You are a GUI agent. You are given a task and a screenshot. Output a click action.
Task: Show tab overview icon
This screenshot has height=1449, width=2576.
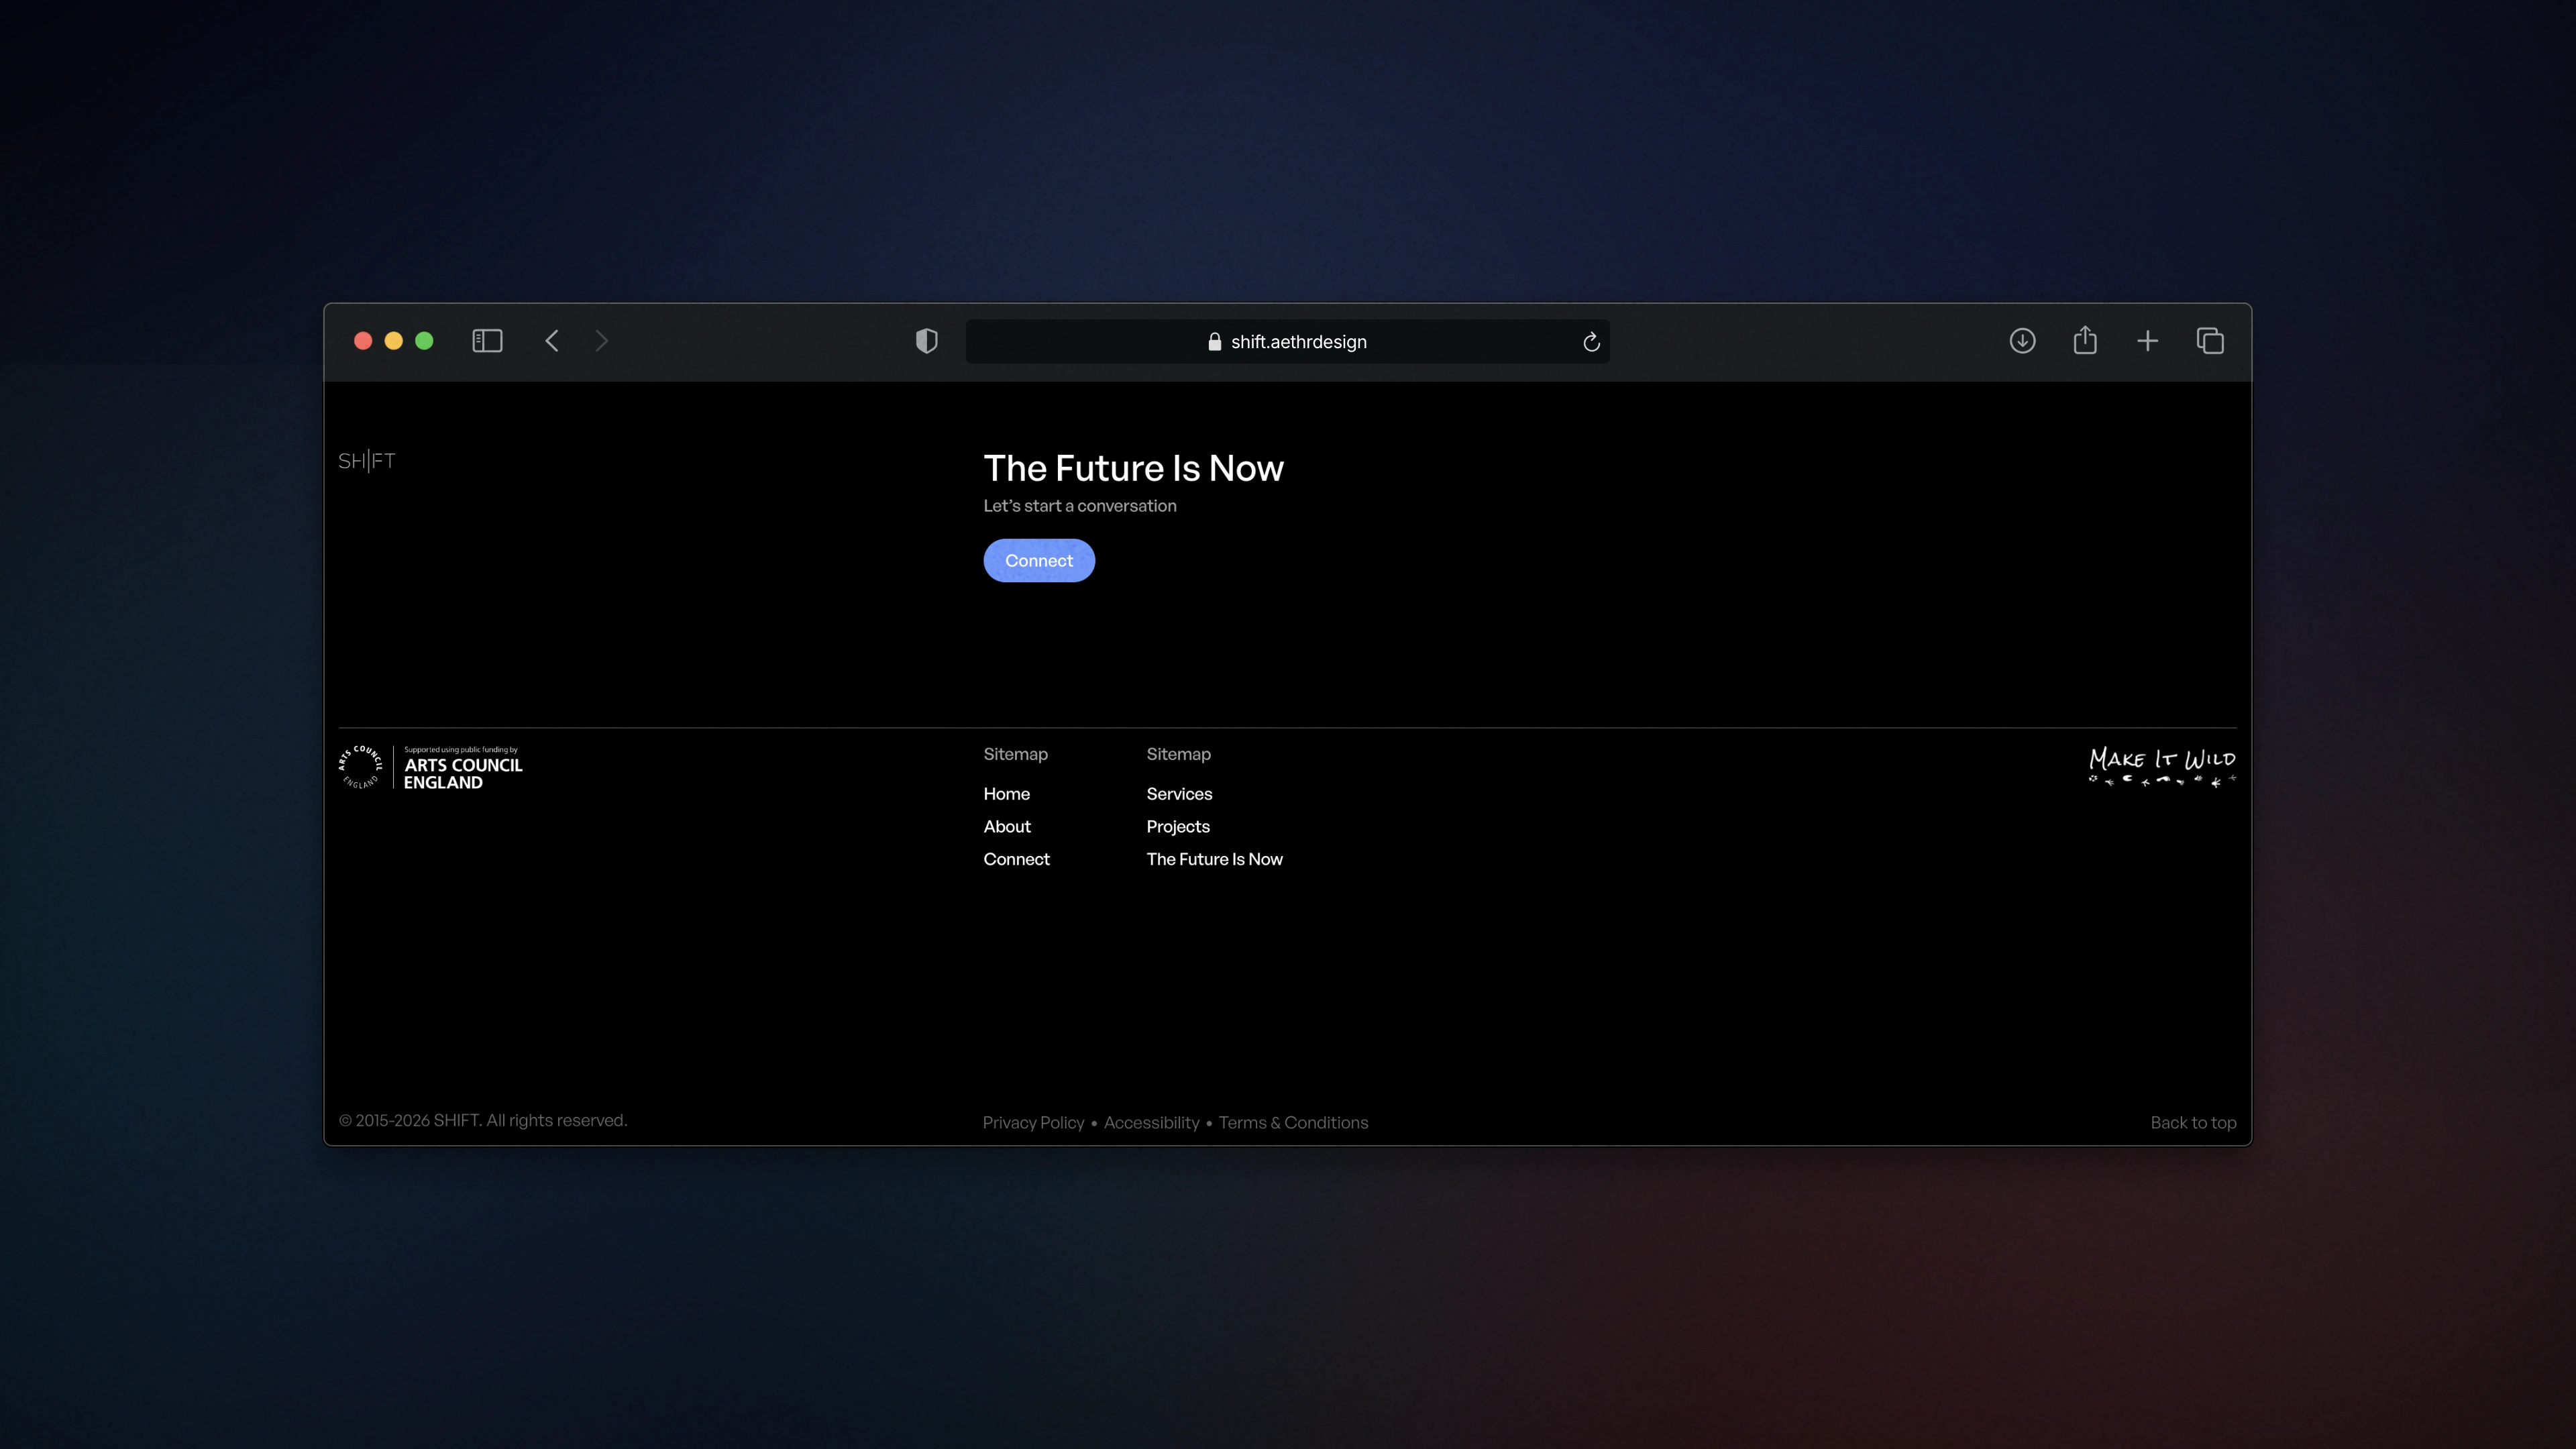[x=2210, y=341]
